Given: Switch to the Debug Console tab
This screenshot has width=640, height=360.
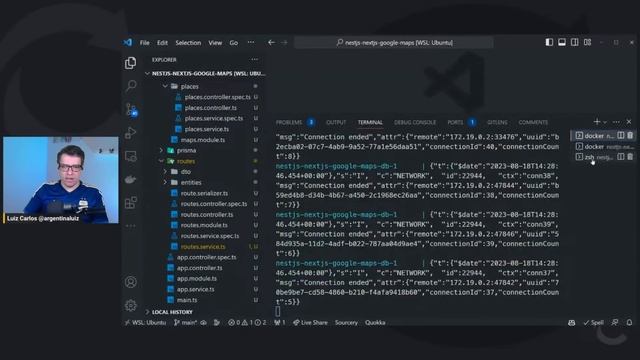Looking at the screenshot, I should coord(415,122).
